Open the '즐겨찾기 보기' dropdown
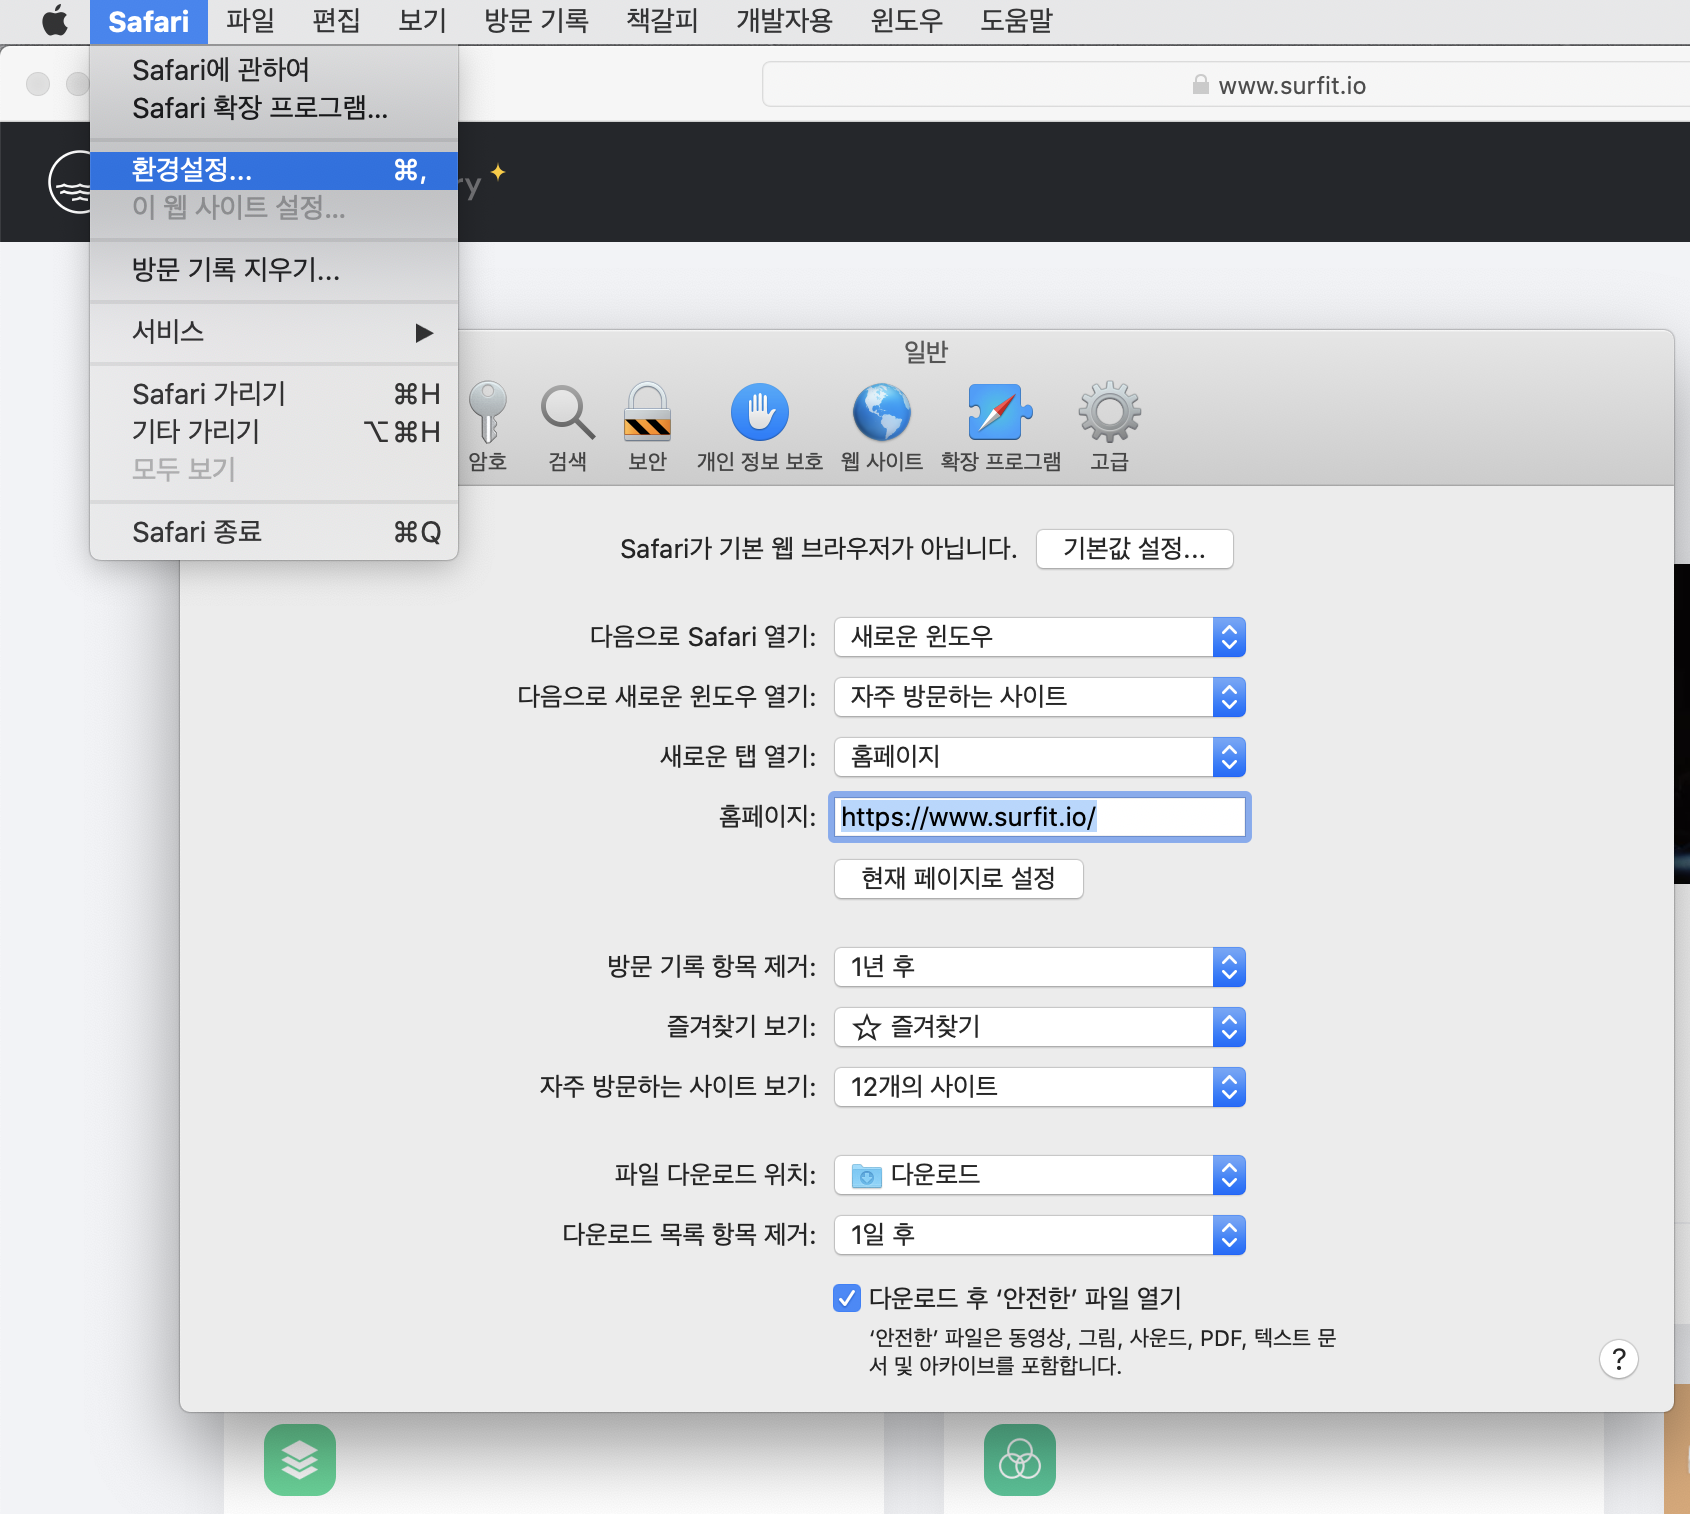Screen dimensions: 1690x1514 (1040, 1027)
